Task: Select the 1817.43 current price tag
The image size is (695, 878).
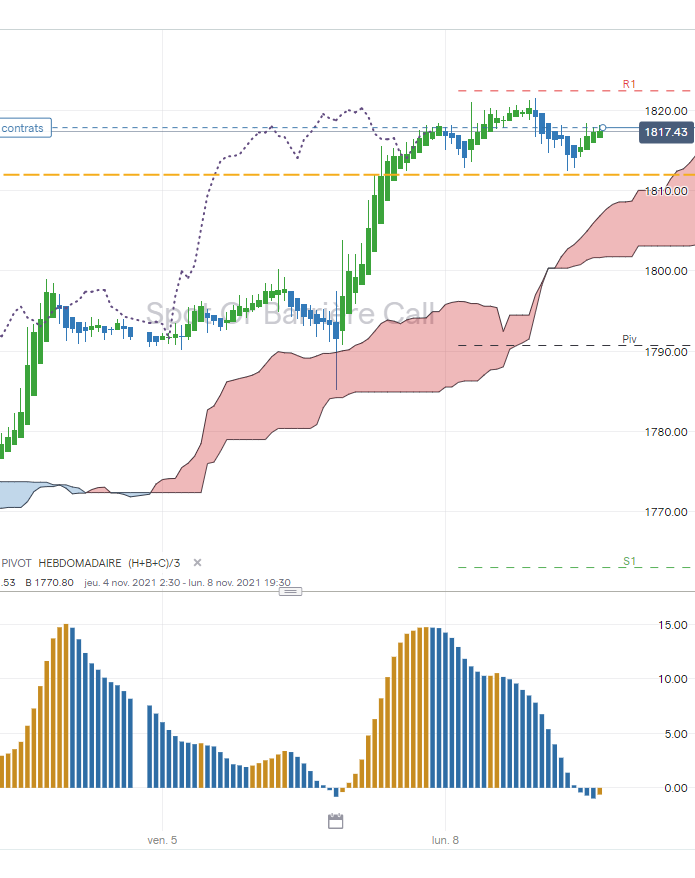Action: tap(666, 132)
